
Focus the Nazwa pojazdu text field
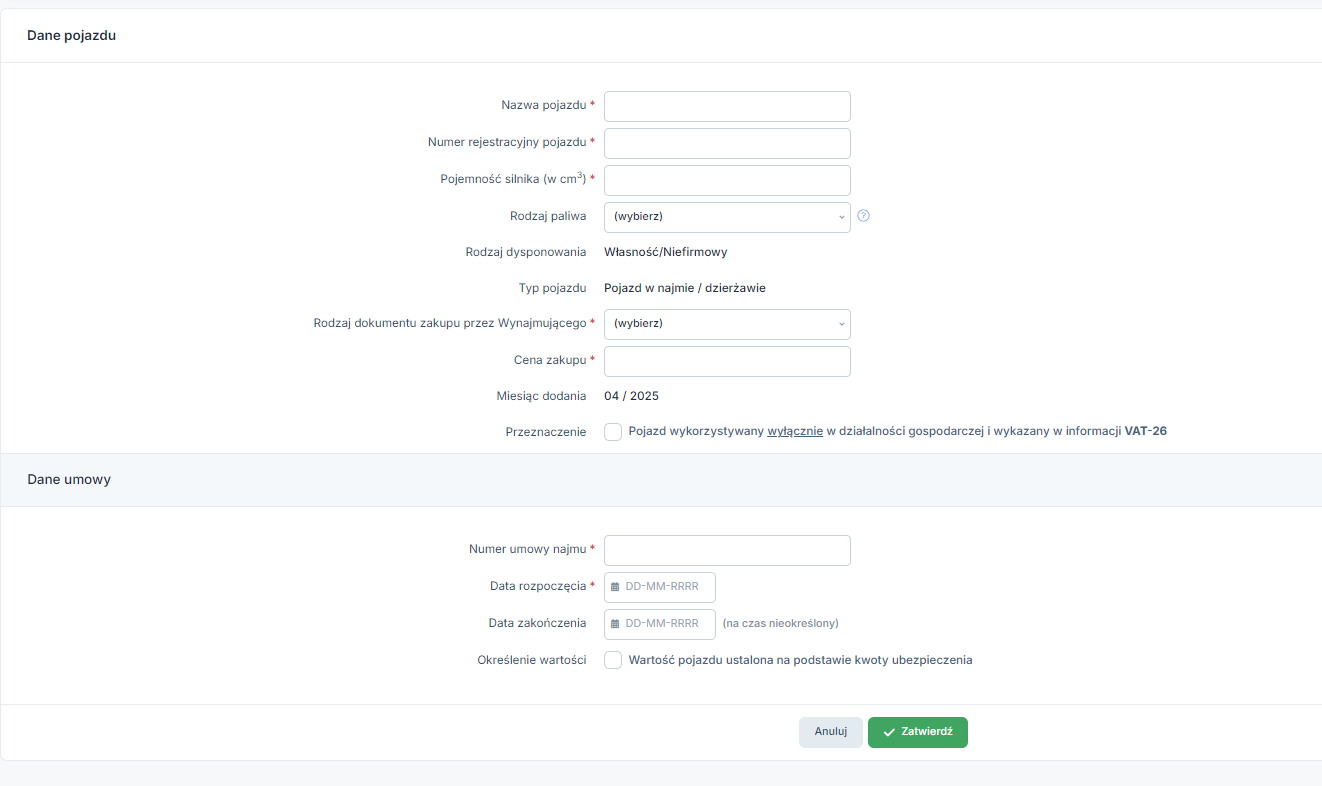727,107
